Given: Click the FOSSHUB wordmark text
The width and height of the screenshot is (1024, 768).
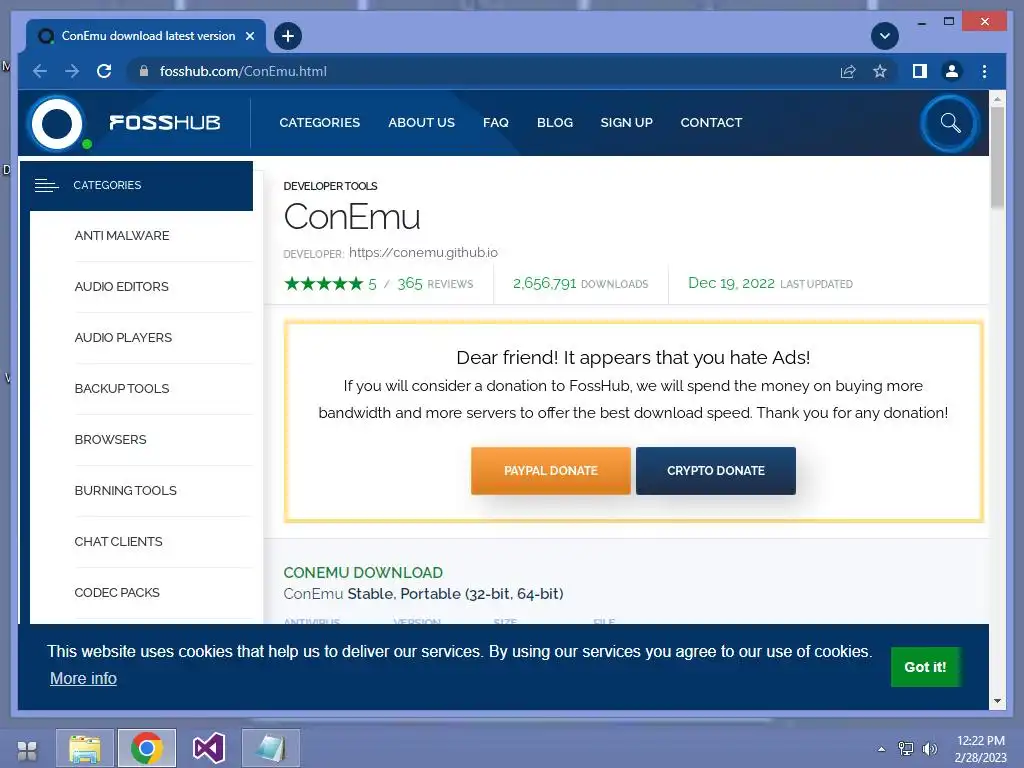Looking at the screenshot, I should tap(165, 123).
